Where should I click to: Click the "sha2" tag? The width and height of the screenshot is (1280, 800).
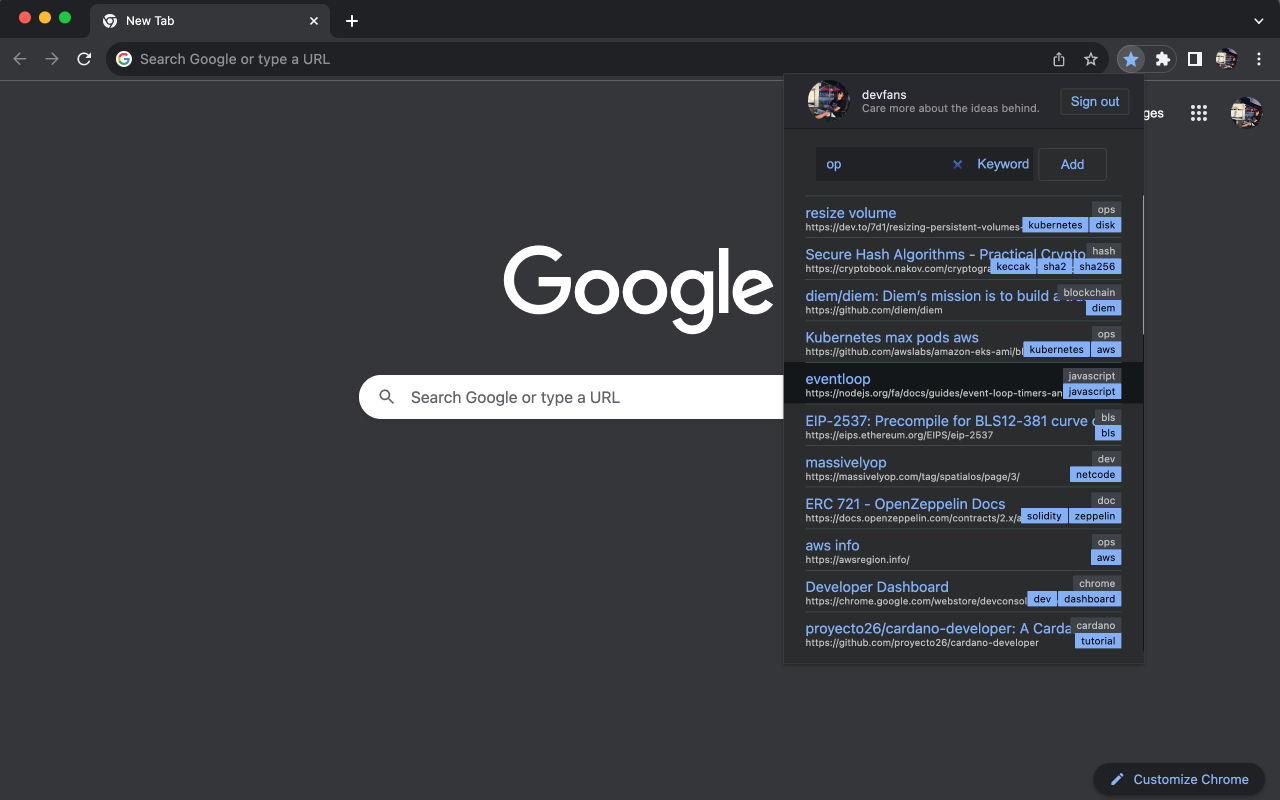click(x=1055, y=267)
